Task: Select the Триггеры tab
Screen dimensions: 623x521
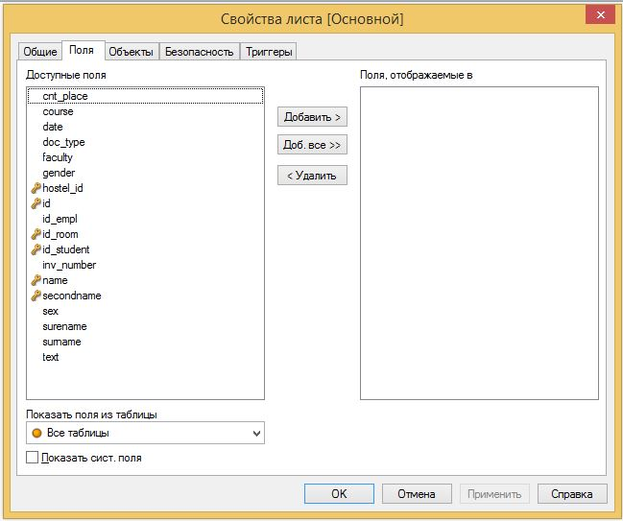Action: pos(269,51)
